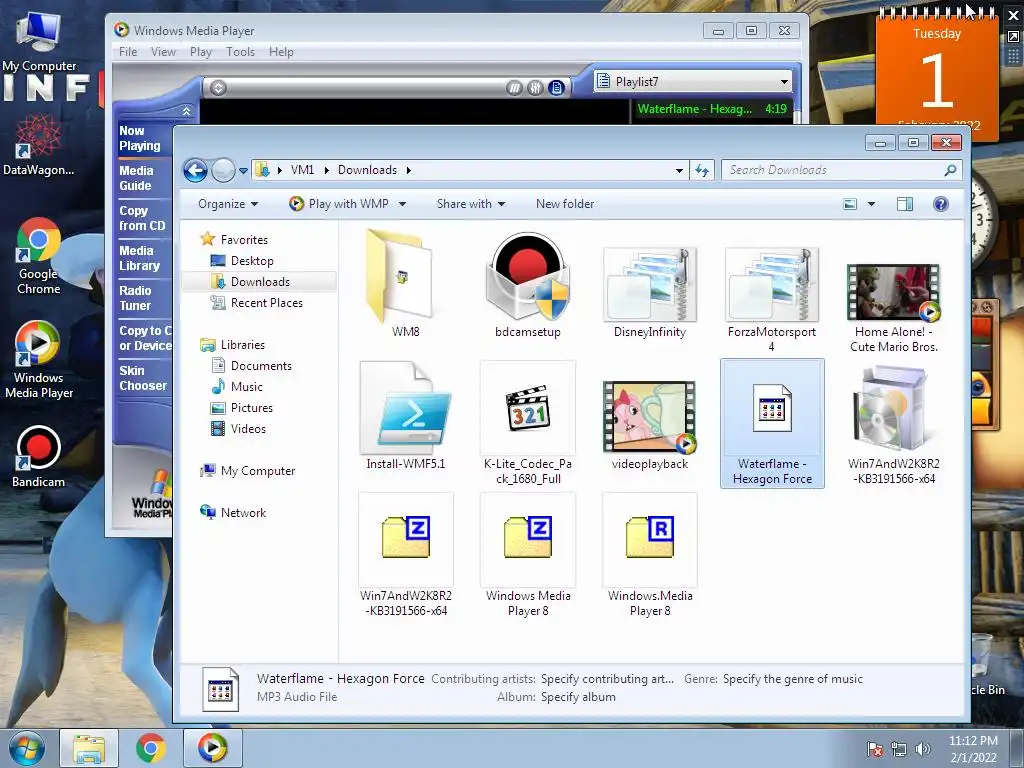Select the bdcamsetup installer file
Image resolution: width=1024 pixels, height=768 pixels.
pos(528,285)
